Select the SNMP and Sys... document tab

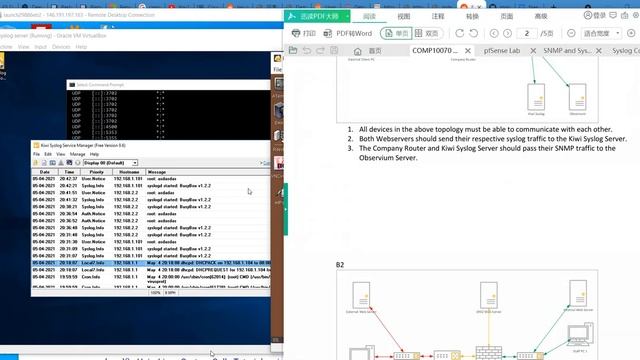pyautogui.click(x=567, y=51)
